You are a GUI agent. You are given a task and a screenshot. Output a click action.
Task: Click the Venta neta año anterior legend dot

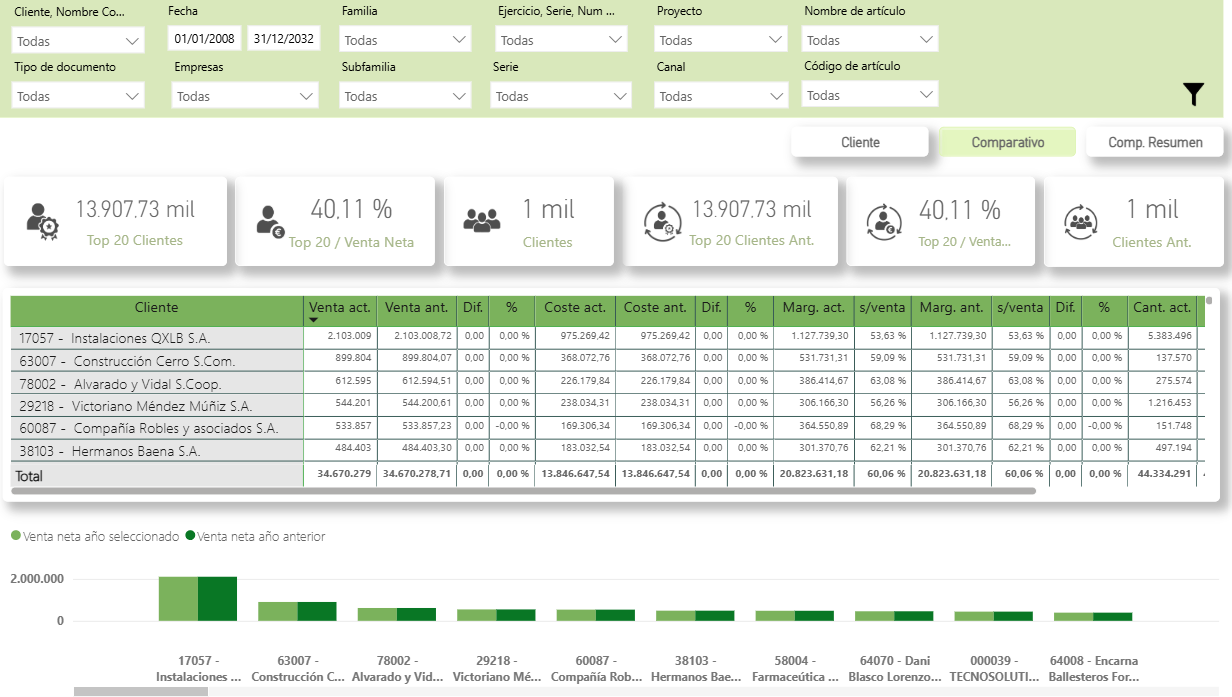[x=190, y=536]
